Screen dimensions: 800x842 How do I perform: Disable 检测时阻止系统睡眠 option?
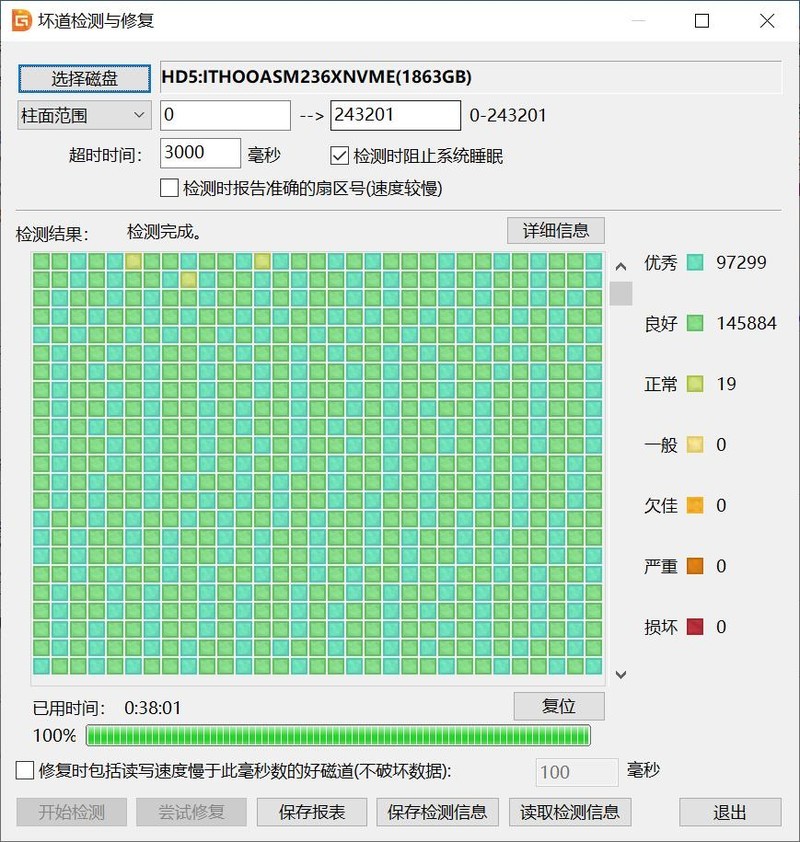tap(340, 153)
